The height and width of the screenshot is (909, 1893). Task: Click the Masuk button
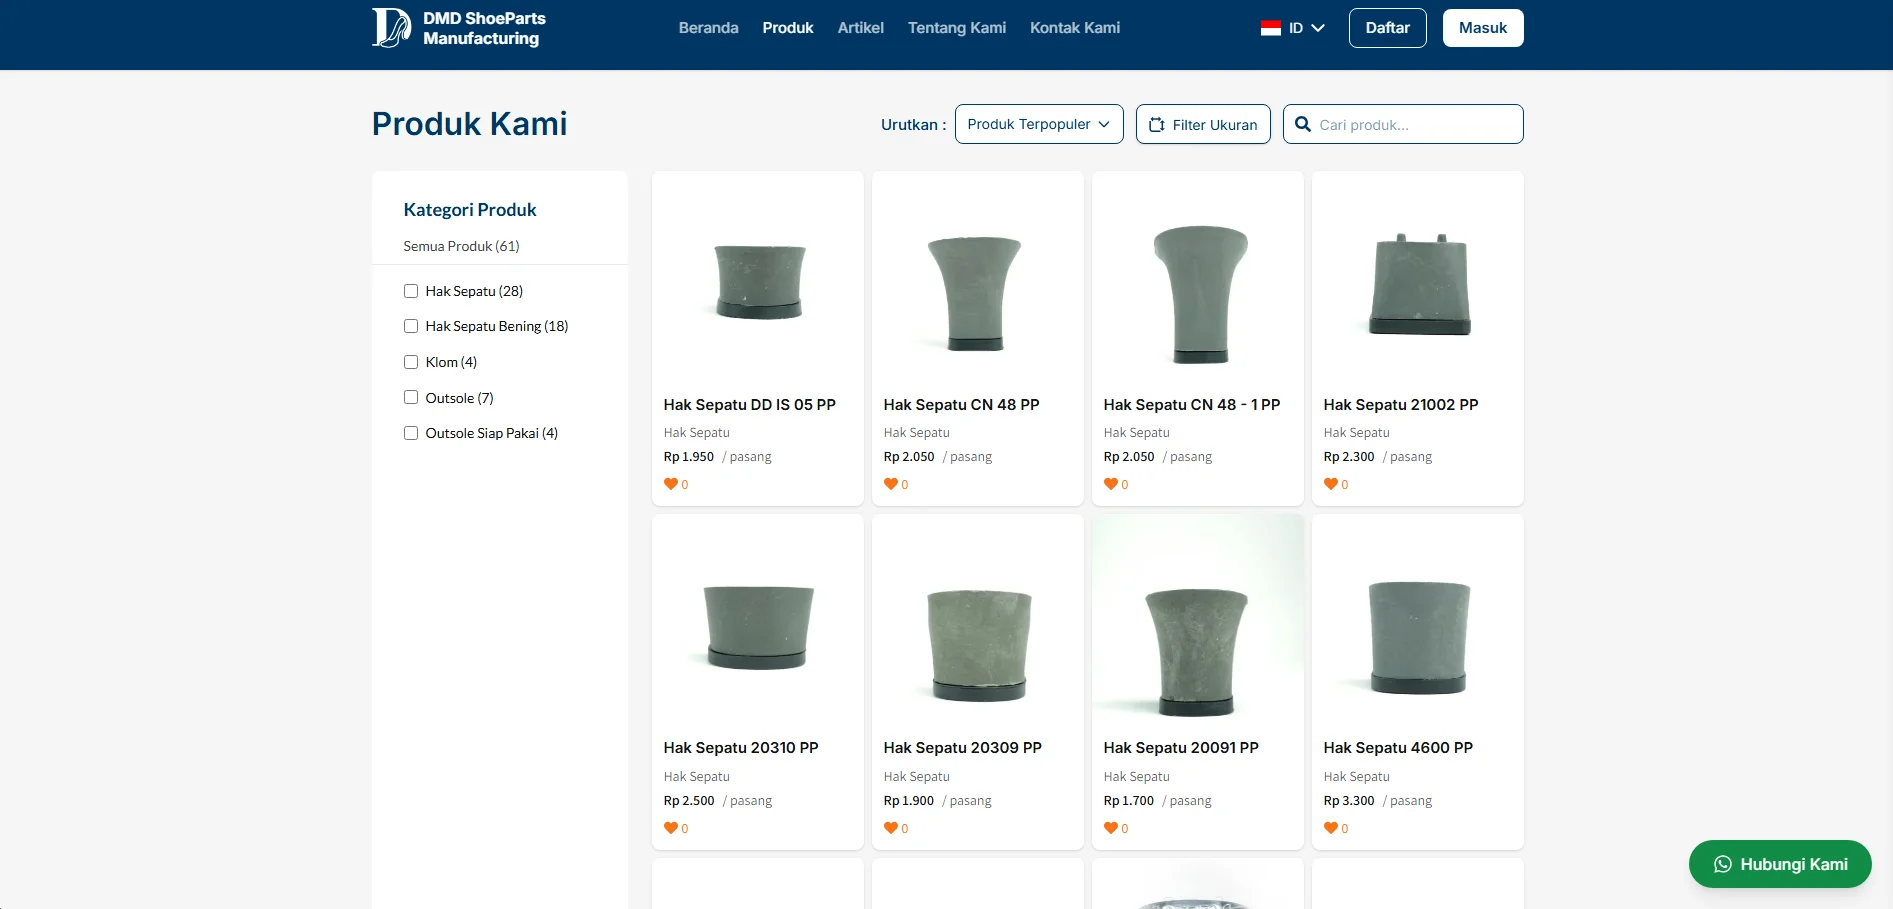(x=1483, y=28)
